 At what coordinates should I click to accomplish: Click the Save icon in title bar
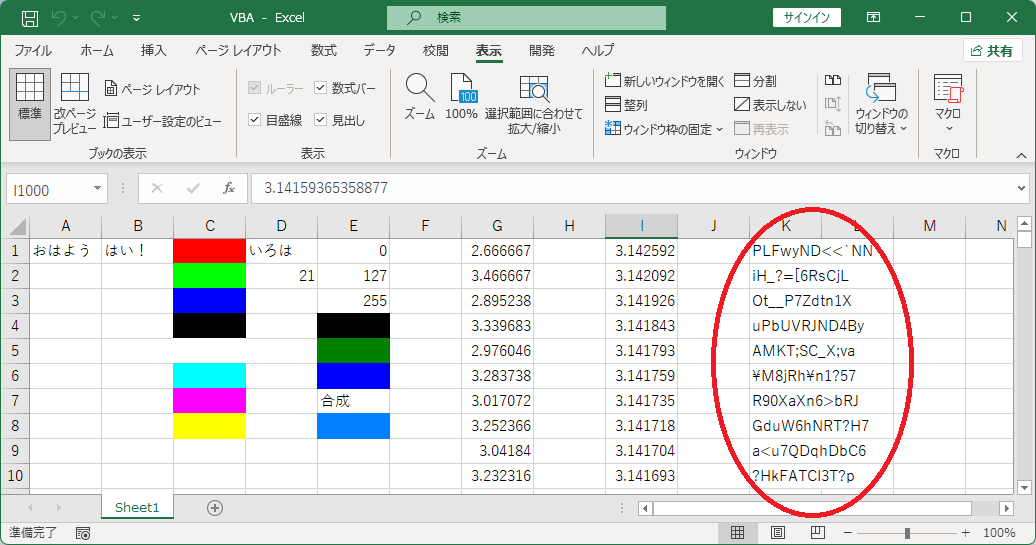30,18
